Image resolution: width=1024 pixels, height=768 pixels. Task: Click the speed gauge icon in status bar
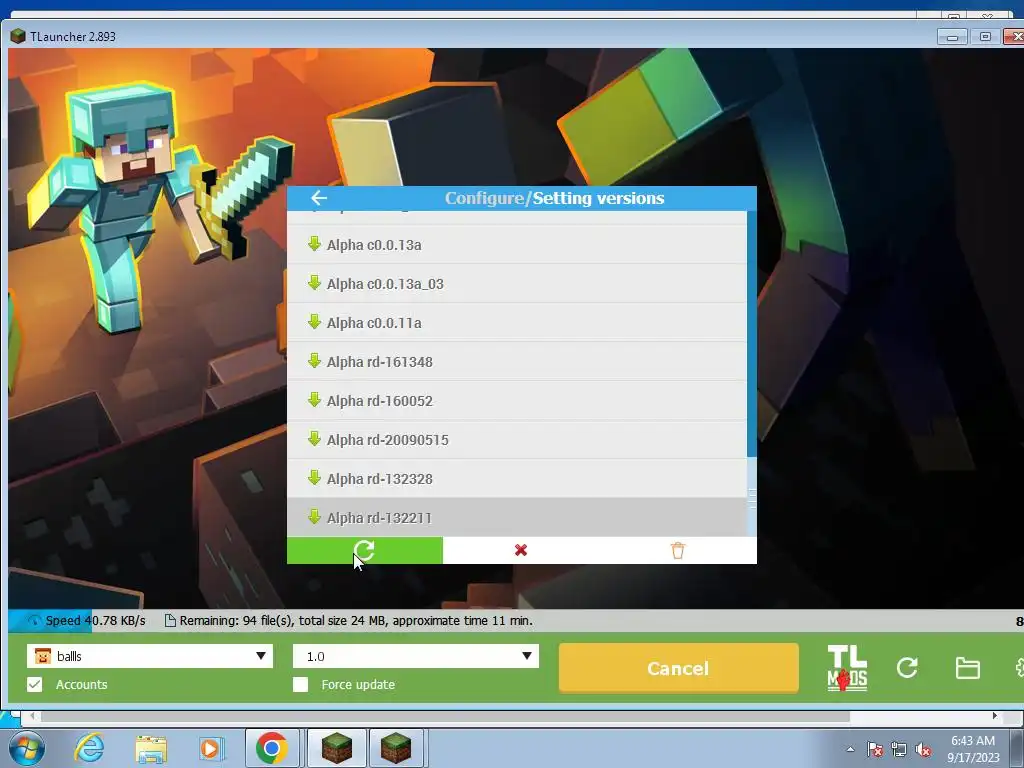(x=34, y=620)
